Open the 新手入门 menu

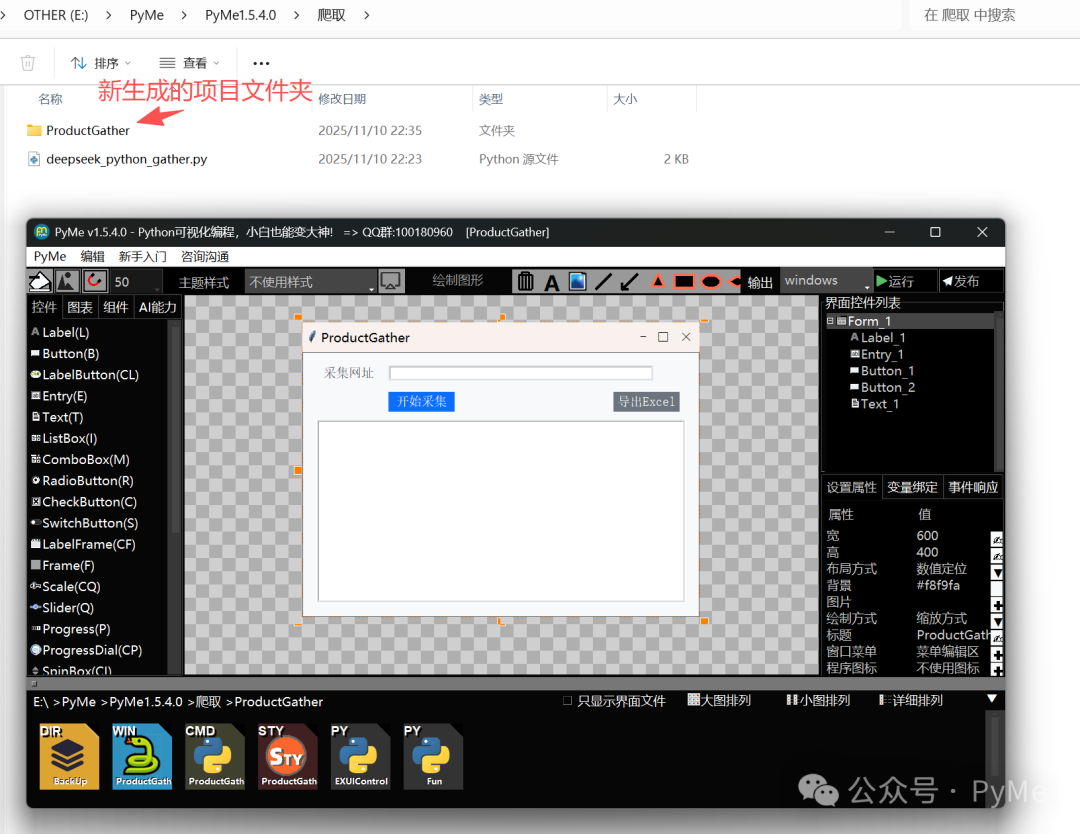tap(141, 256)
